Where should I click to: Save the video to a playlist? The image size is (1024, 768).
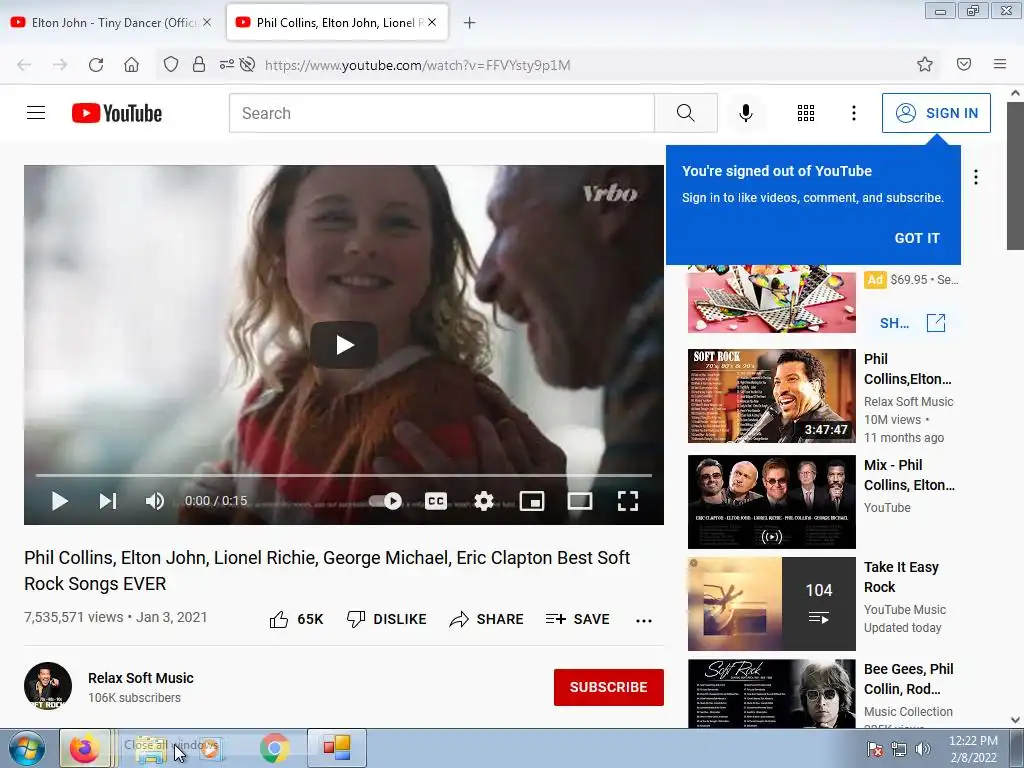(577, 619)
